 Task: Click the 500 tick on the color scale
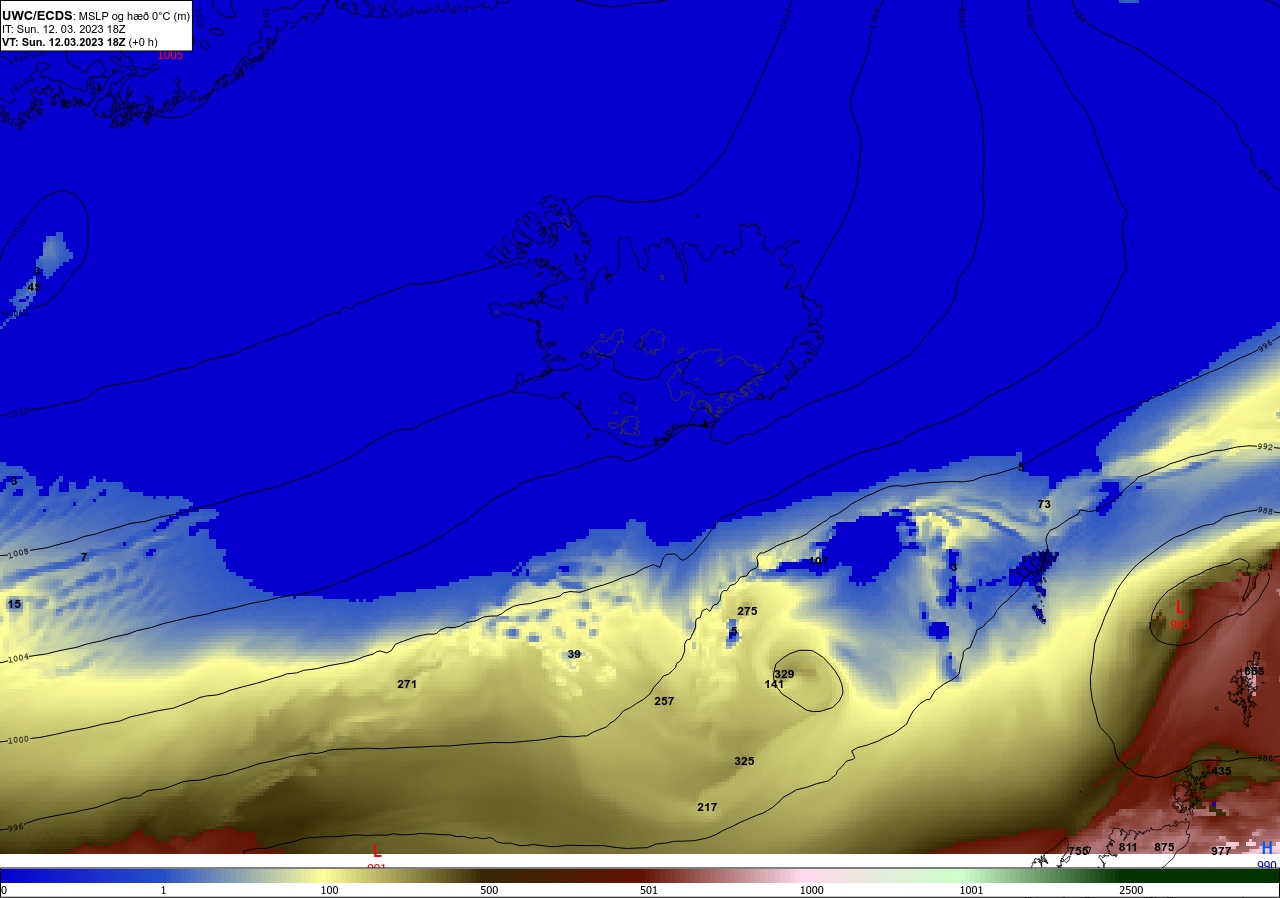[489, 890]
